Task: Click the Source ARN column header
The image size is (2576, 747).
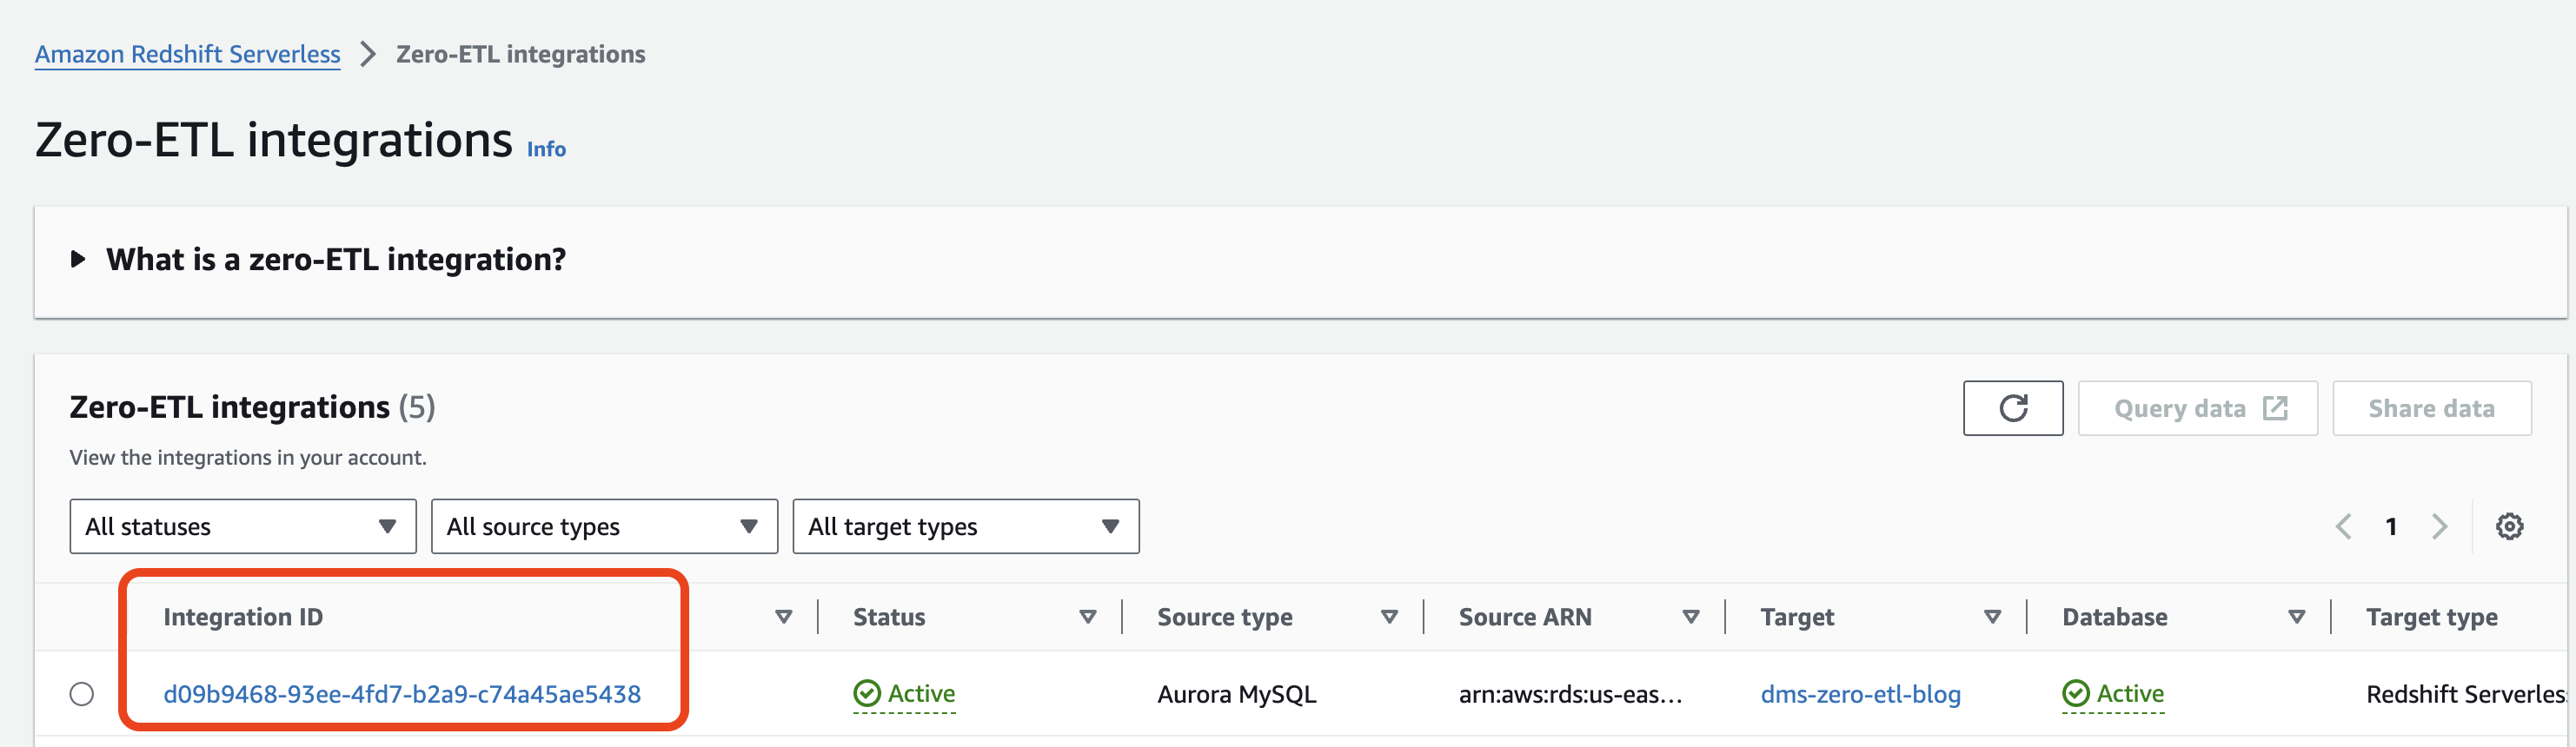Action: pos(1524,617)
